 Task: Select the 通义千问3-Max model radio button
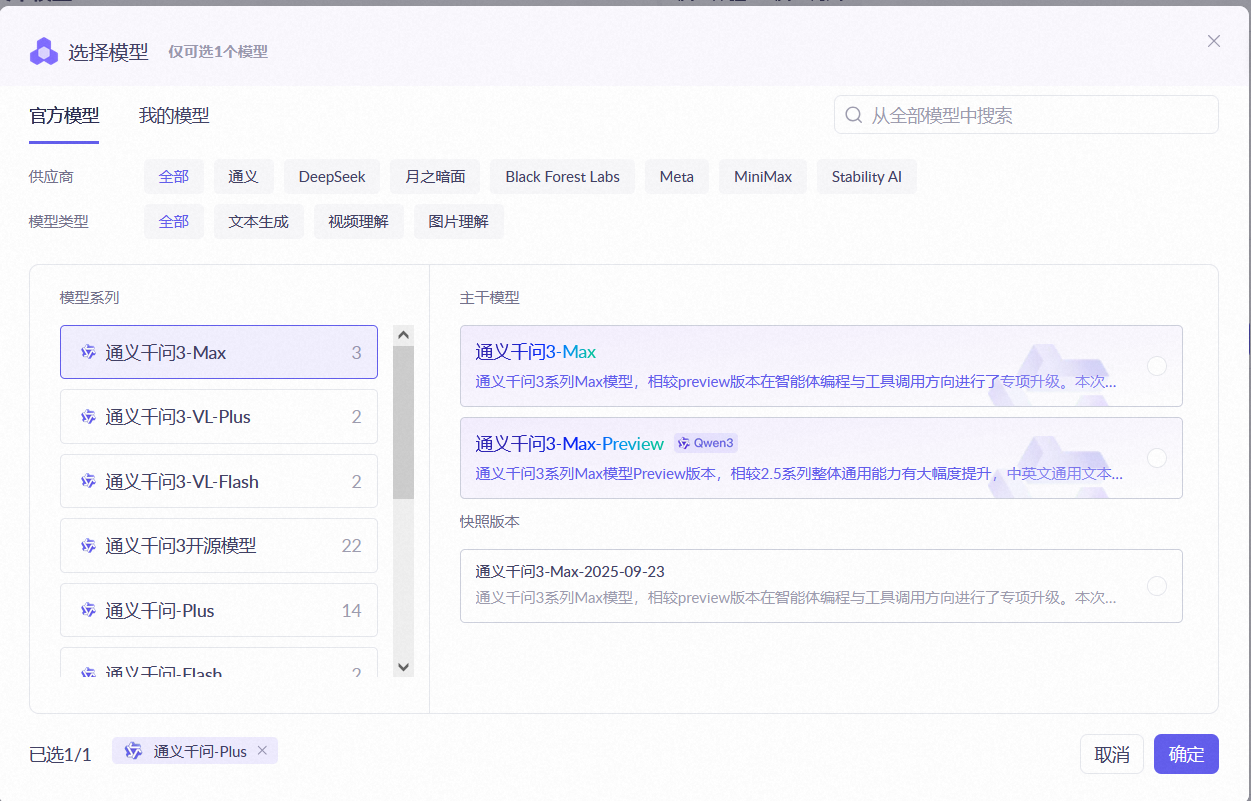(1157, 366)
